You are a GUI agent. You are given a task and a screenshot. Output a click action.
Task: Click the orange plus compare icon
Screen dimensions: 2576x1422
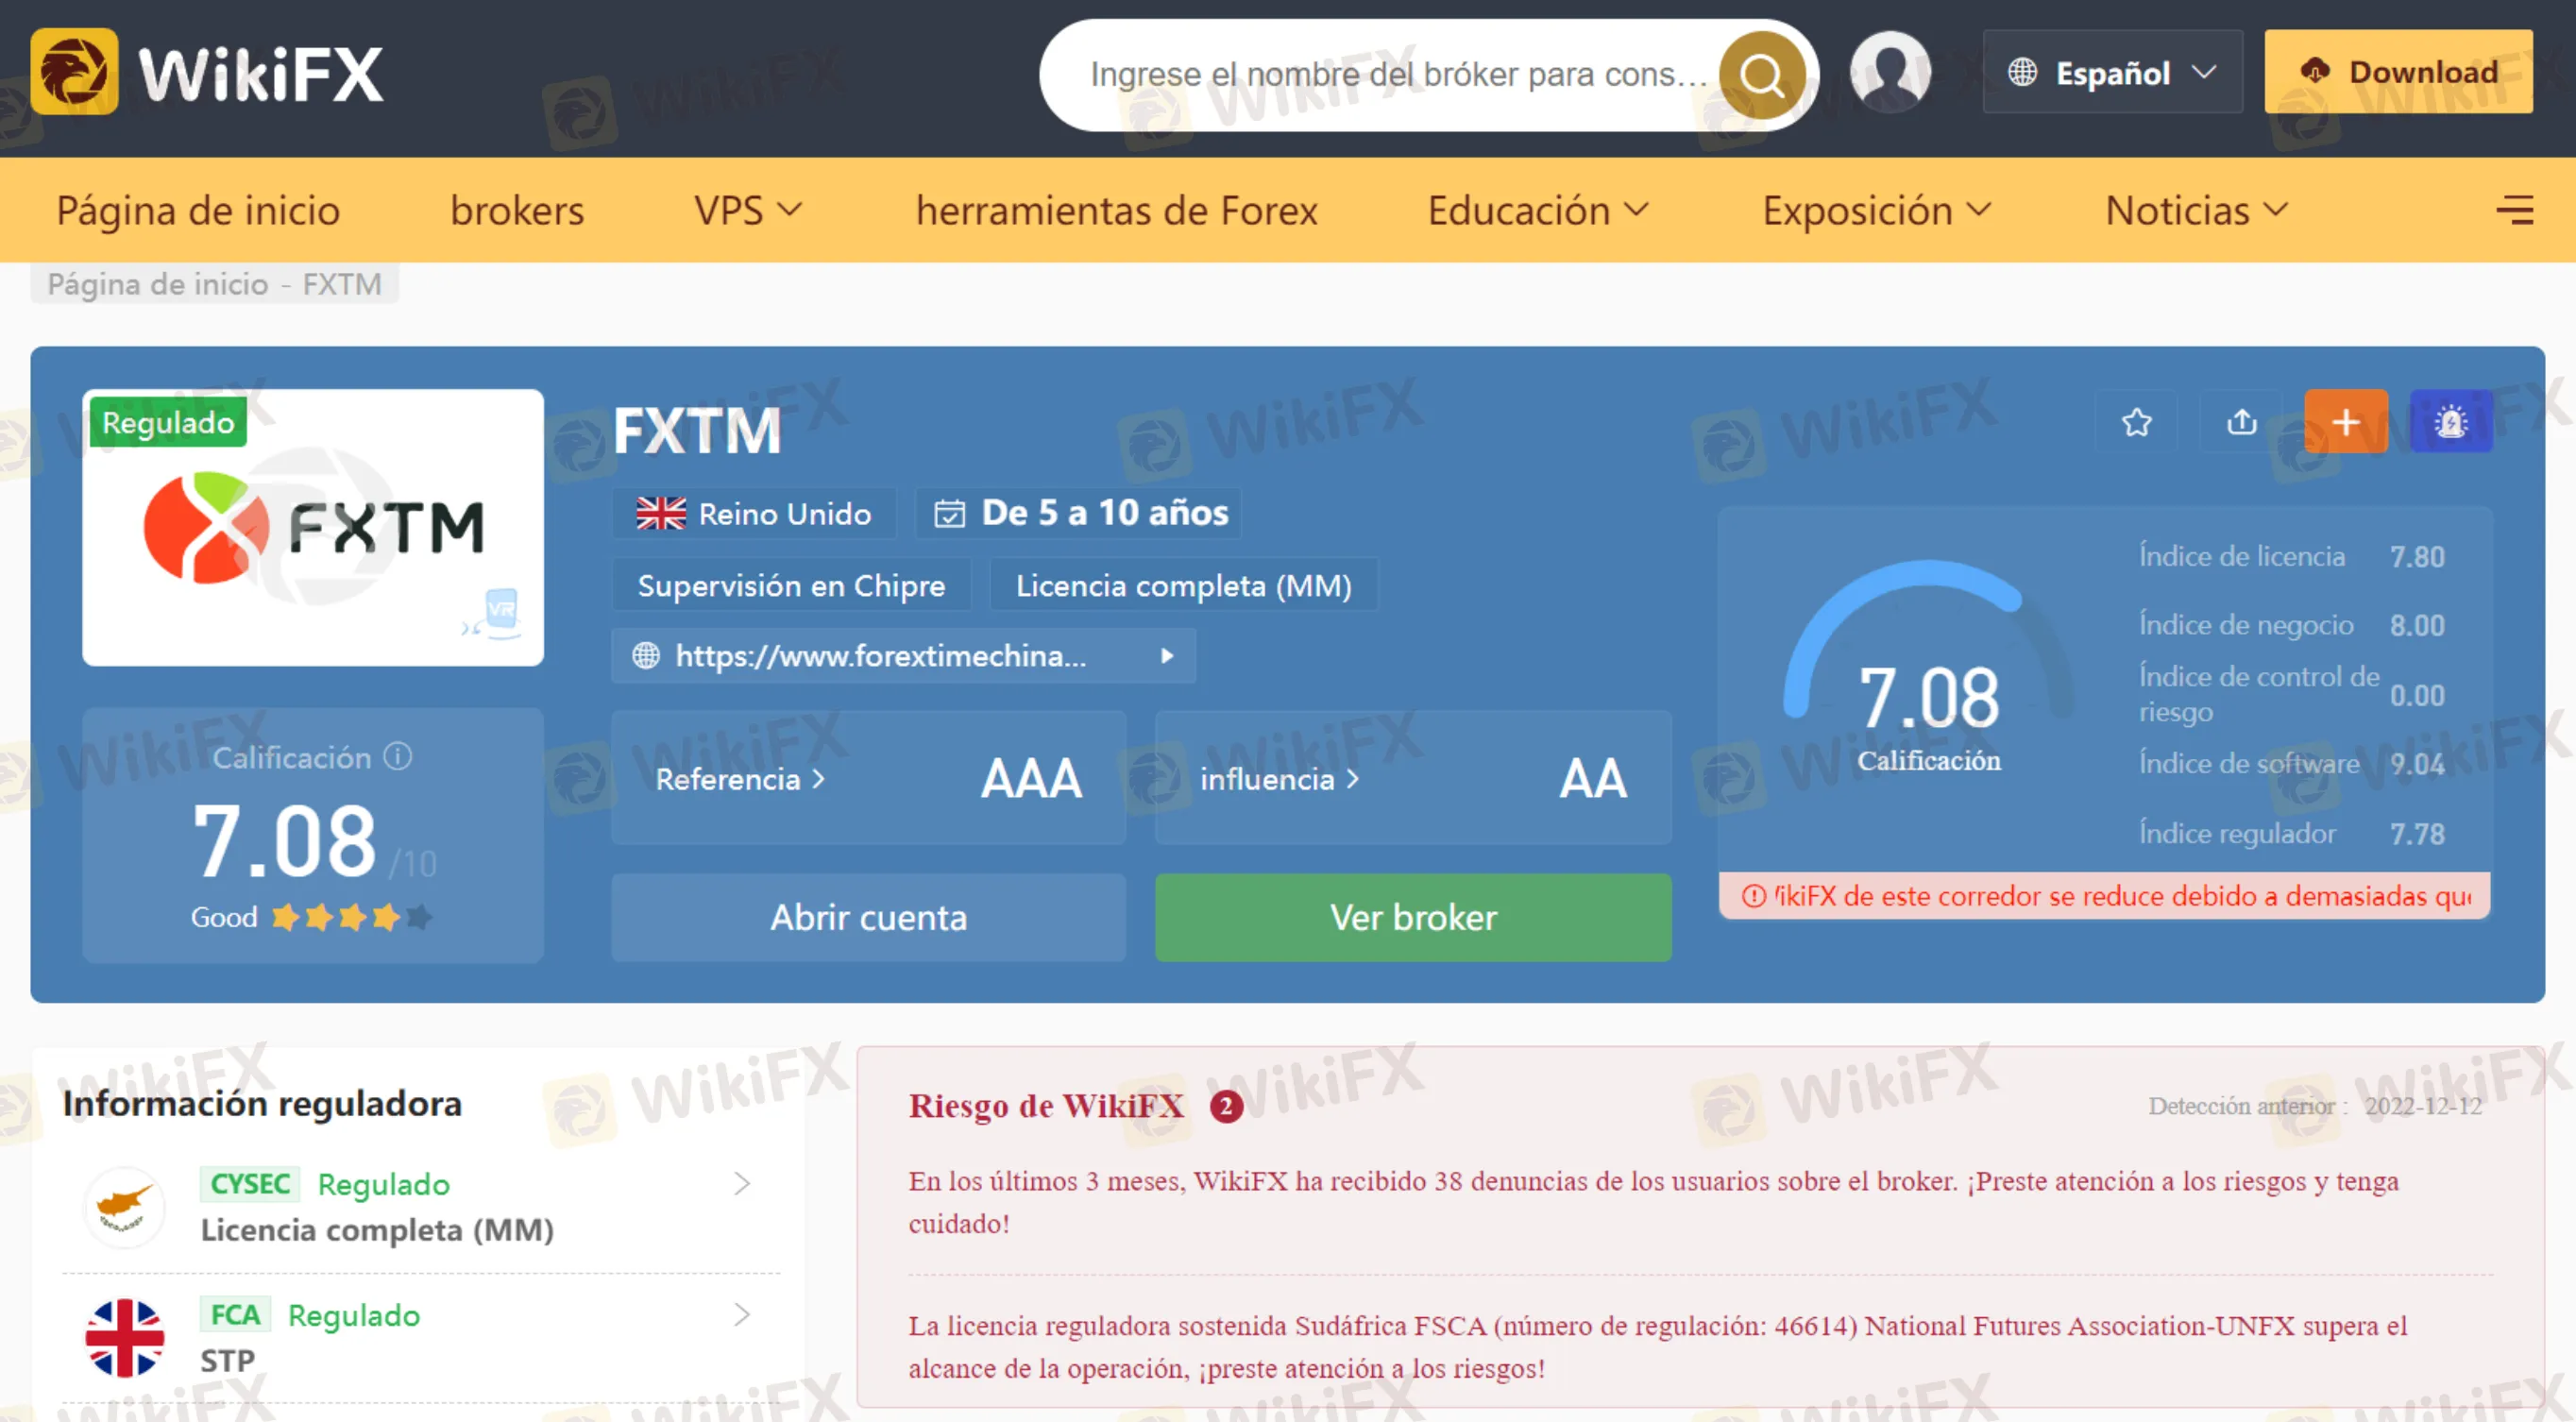(x=2345, y=422)
